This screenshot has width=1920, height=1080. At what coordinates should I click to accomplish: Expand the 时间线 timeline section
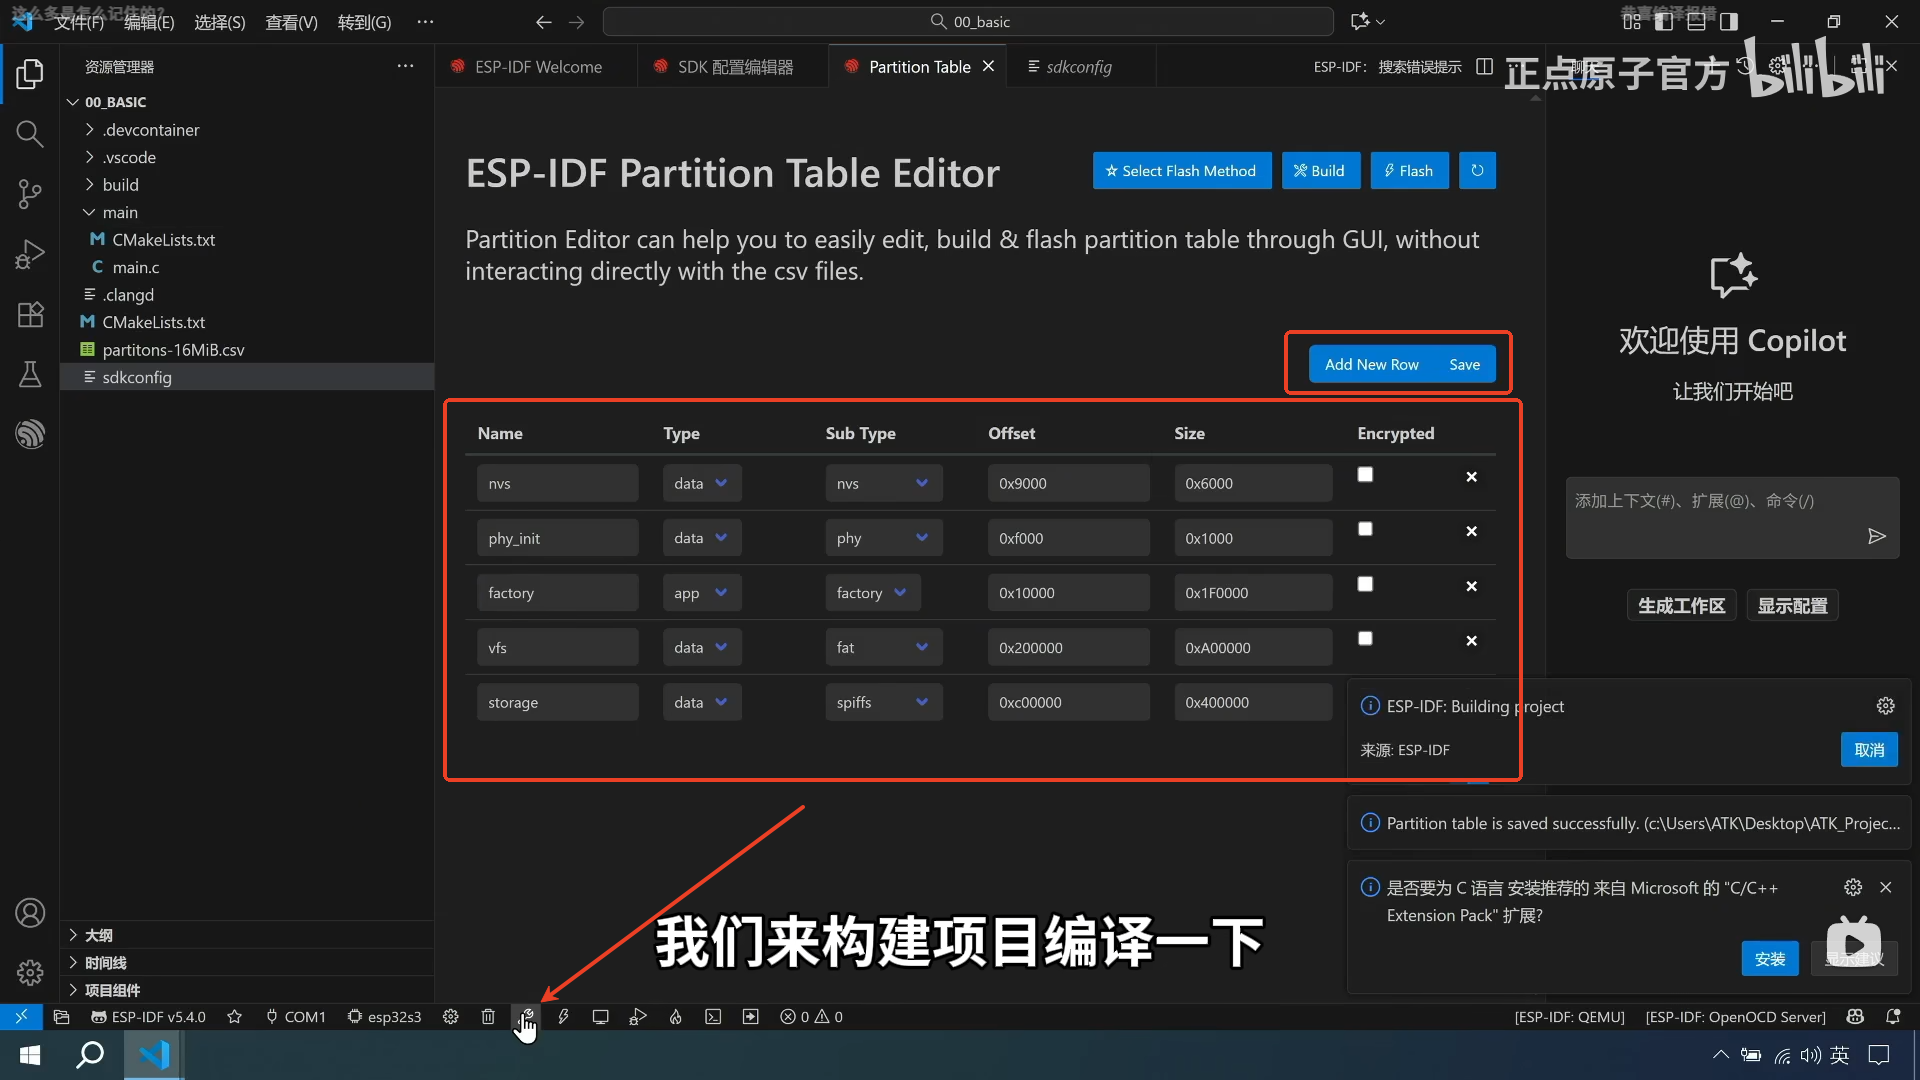(105, 963)
